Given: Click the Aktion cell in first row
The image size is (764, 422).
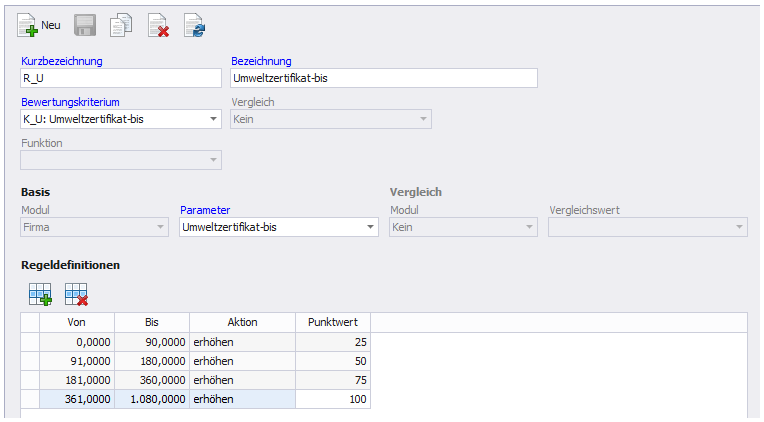Looking at the screenshot, I should (242, 342).
